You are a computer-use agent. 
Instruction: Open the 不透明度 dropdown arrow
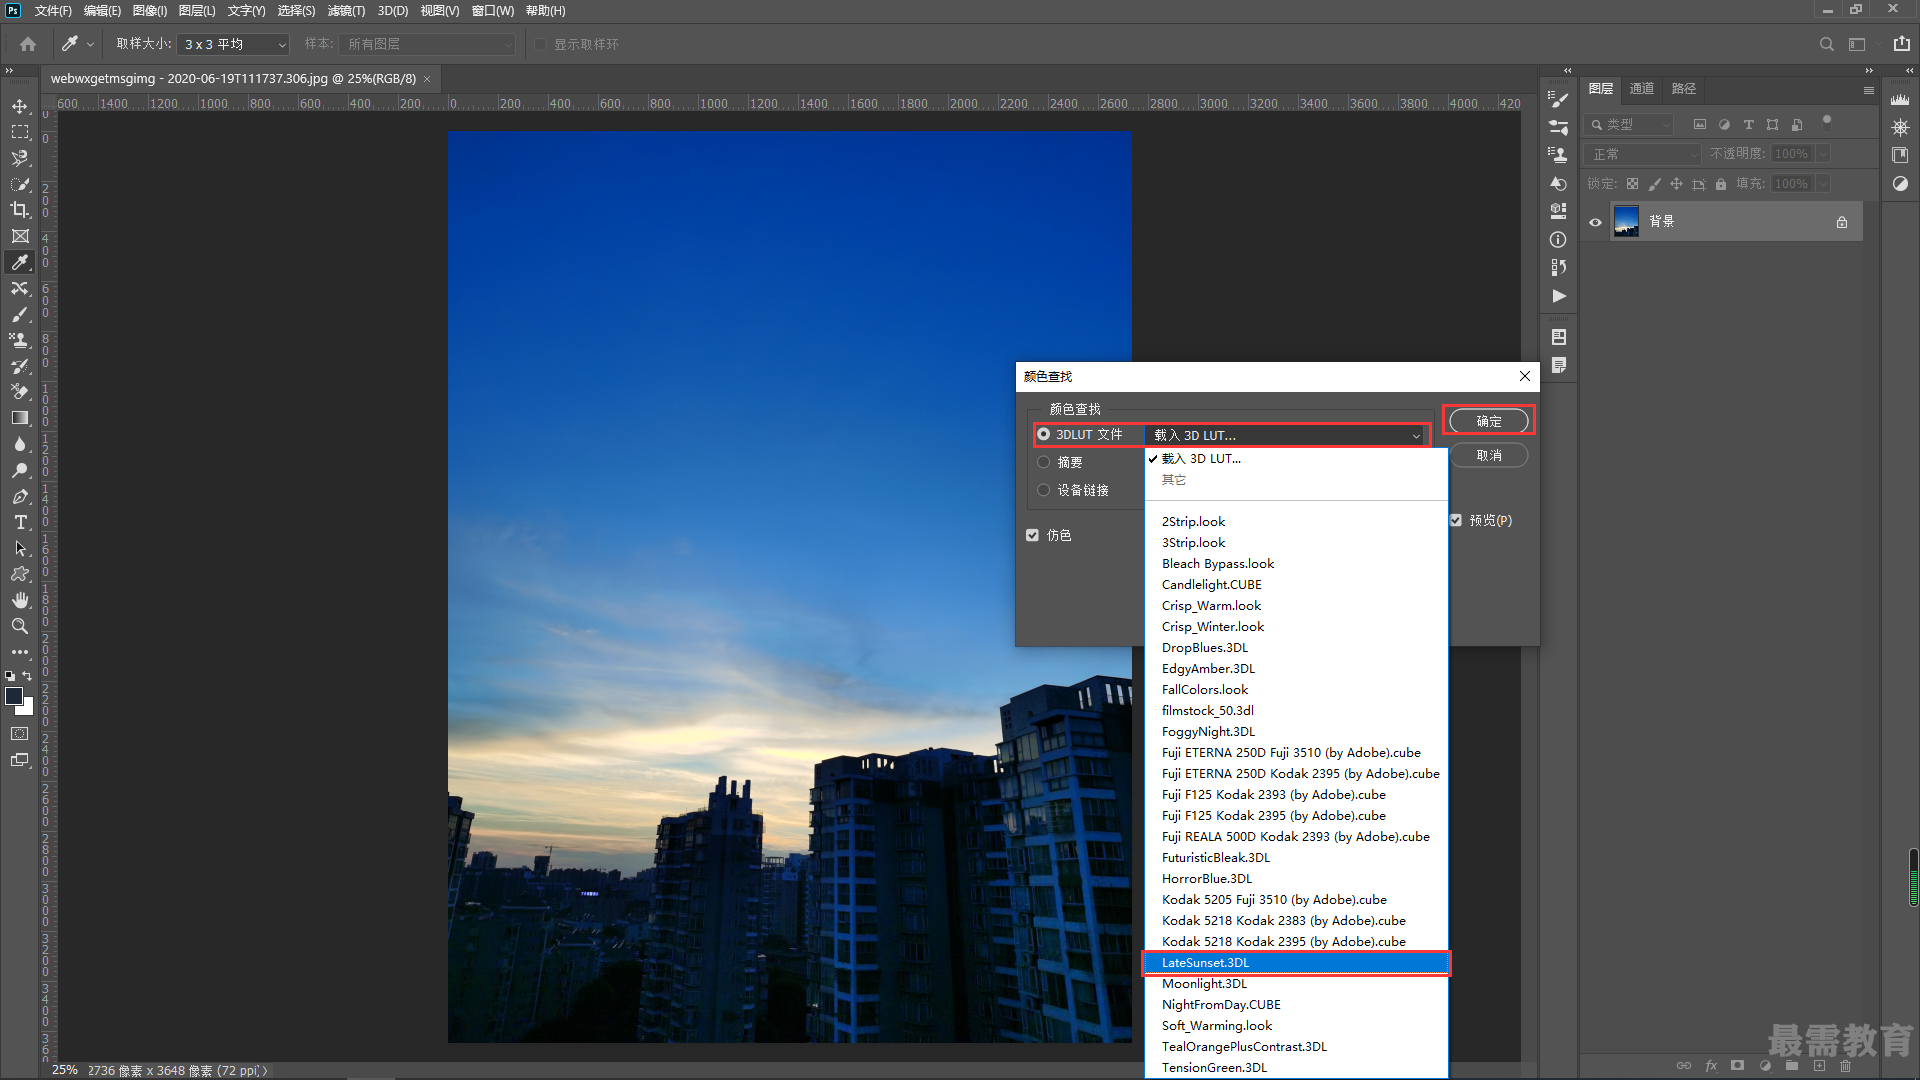[x=1823, y=154]
